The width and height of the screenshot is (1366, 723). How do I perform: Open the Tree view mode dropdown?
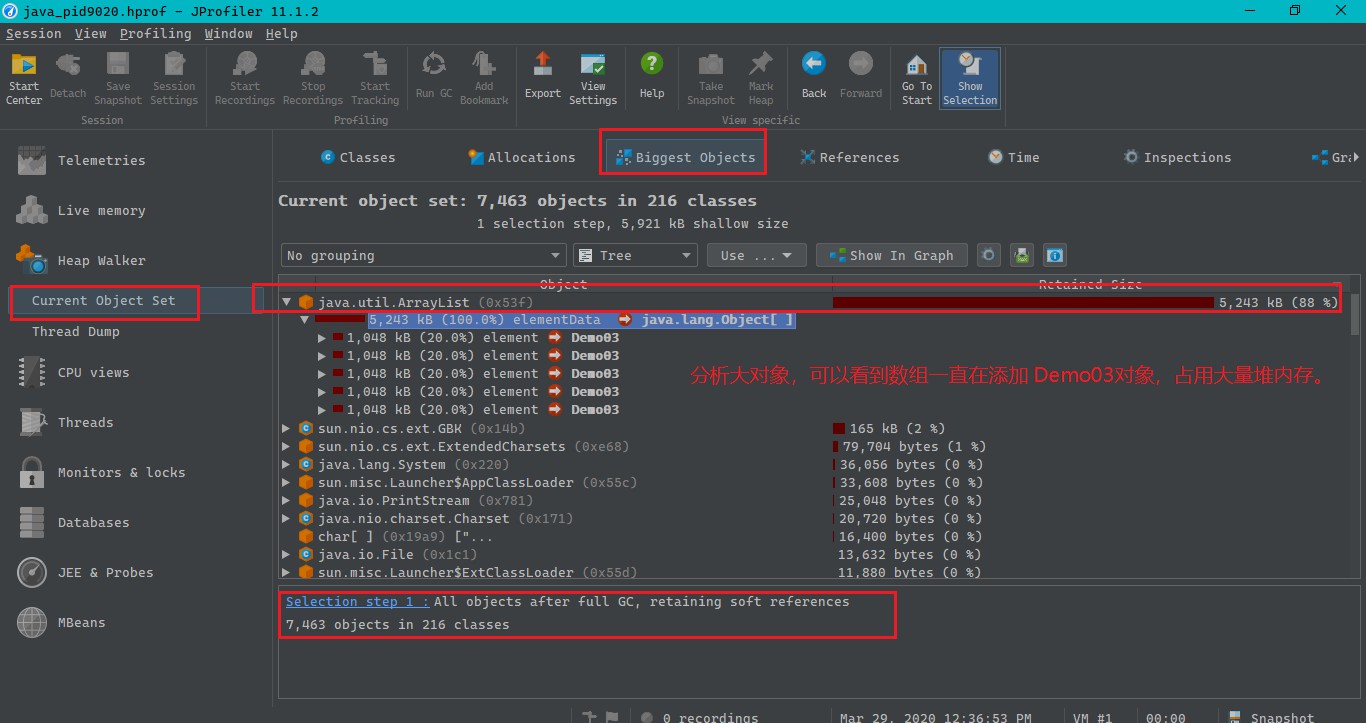[x=634, y=255]
